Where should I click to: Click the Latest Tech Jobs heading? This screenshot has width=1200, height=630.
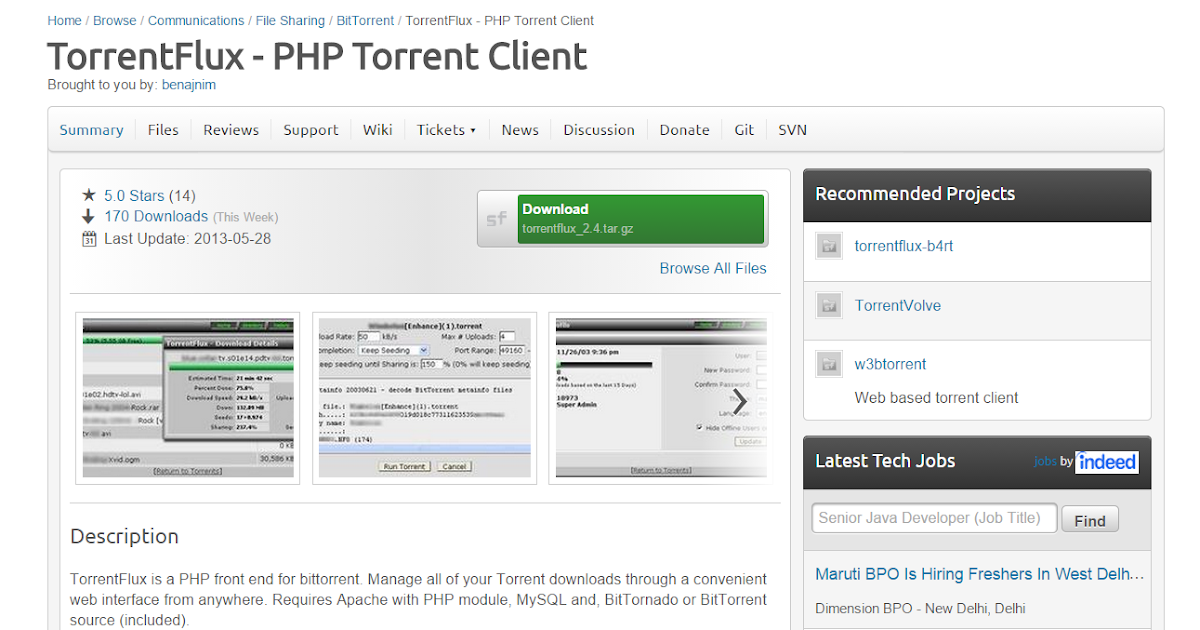[885, 461]
